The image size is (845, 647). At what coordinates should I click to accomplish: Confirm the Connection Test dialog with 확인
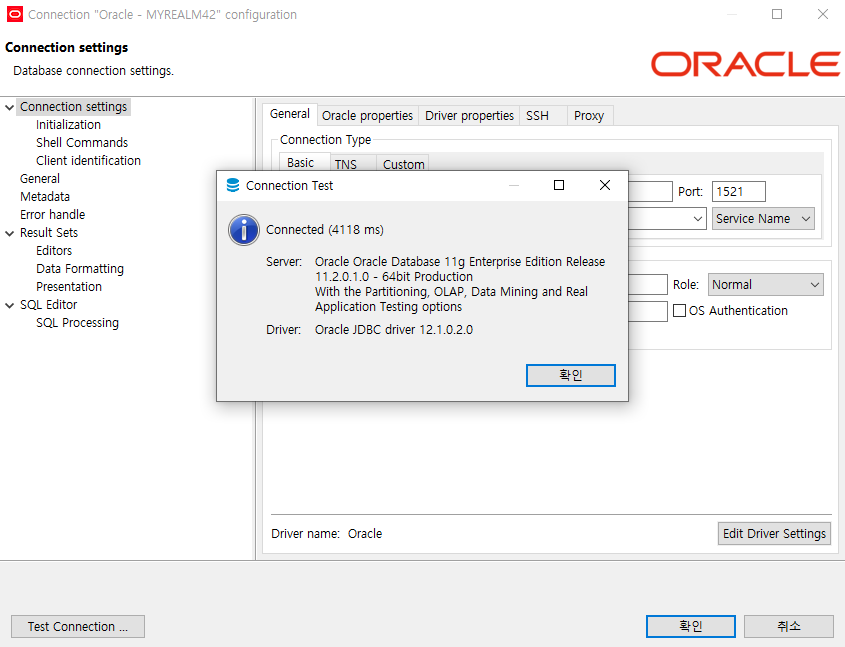coord(571,375)
